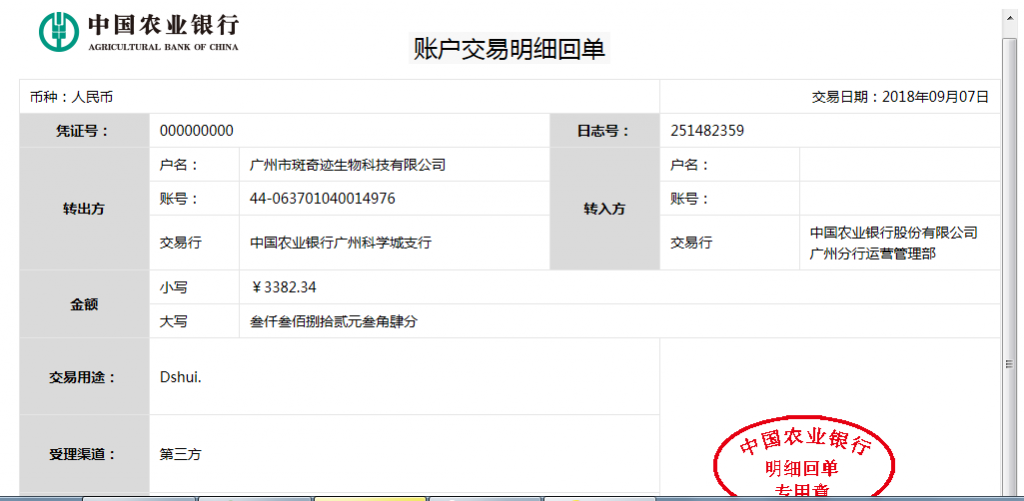Viewport: 1024px width, 501px height.
Task: Select the amount ￥3382.34
Action: pos(283,287)
